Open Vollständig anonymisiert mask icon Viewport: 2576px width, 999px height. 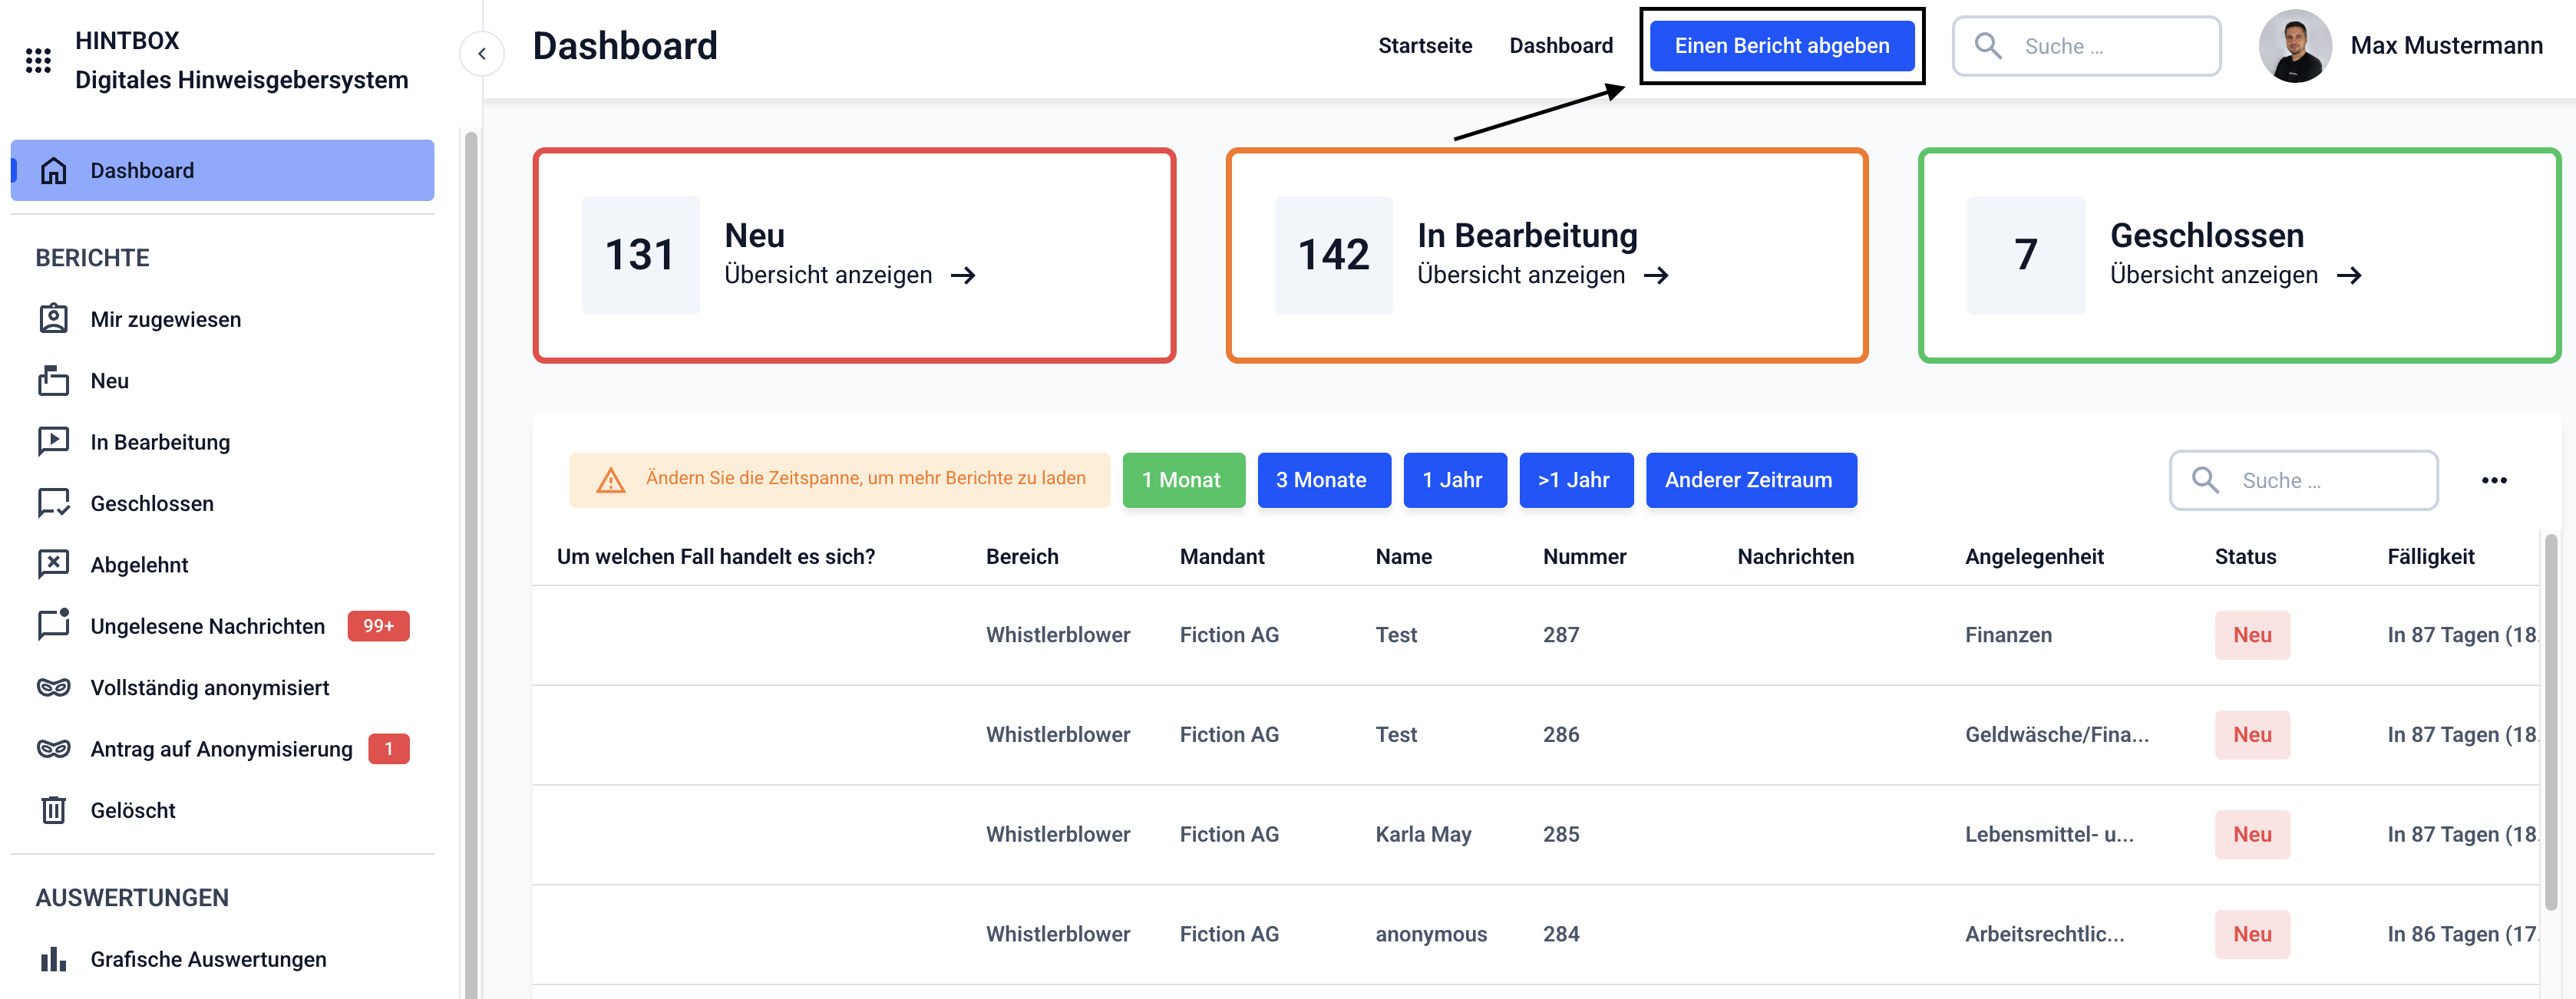pos(53,687)
